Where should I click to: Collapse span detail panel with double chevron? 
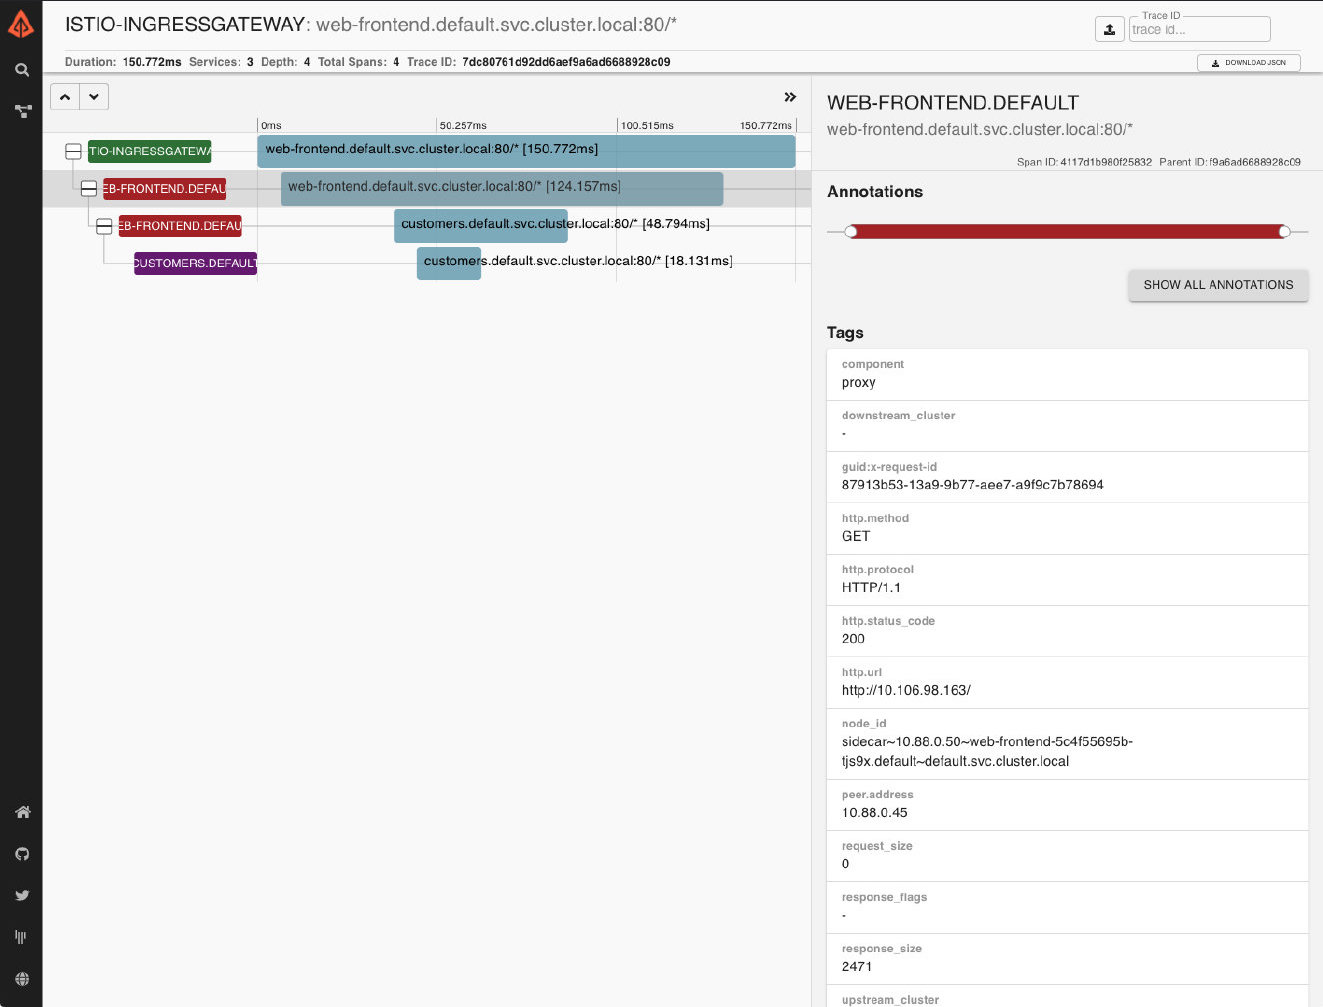[x=790, y=97]
